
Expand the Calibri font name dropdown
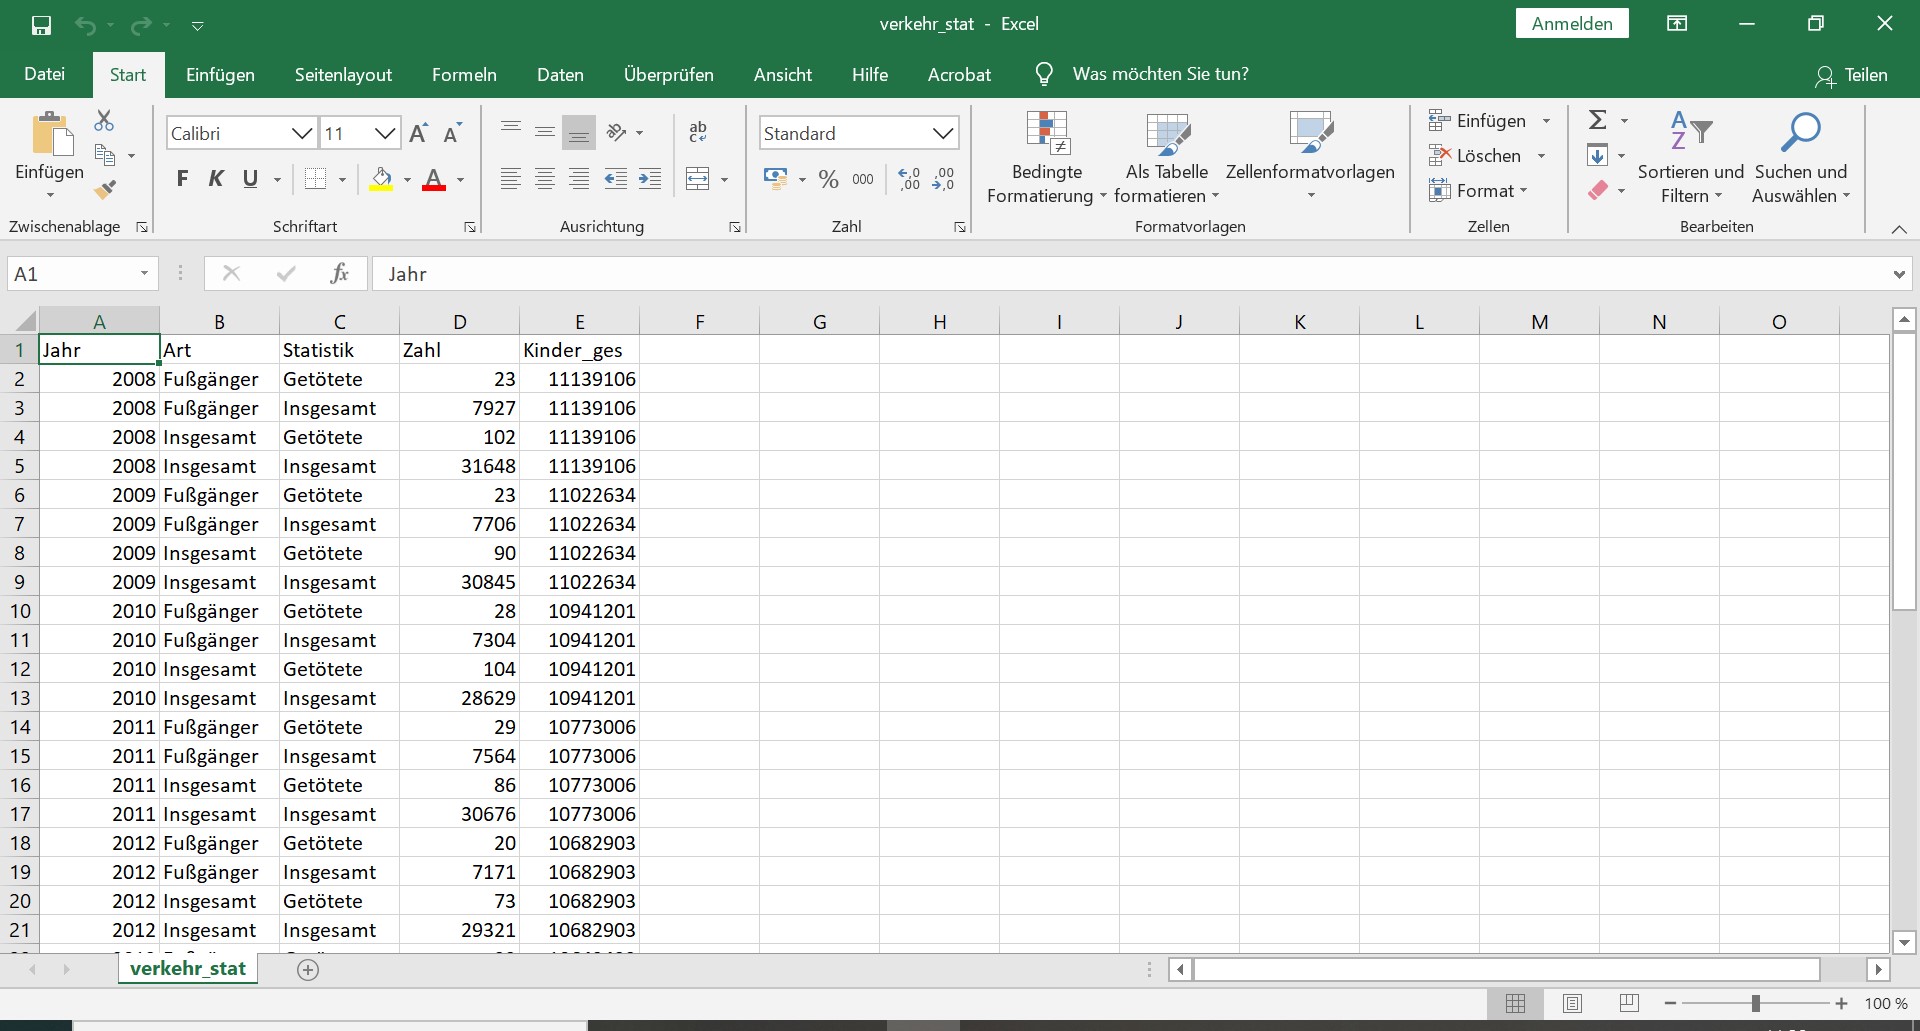tap(301, 134)
